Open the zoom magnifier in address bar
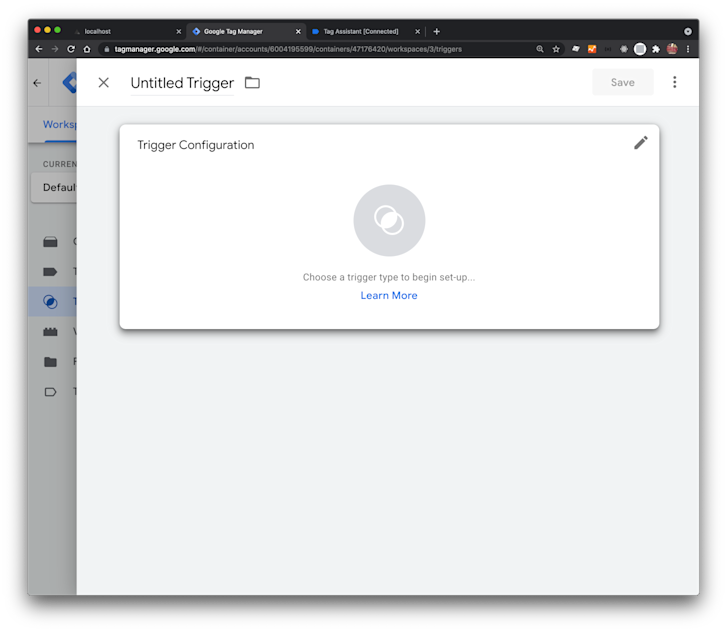The width and height of the screenshot is (727, 632). [x=540, y=49]
